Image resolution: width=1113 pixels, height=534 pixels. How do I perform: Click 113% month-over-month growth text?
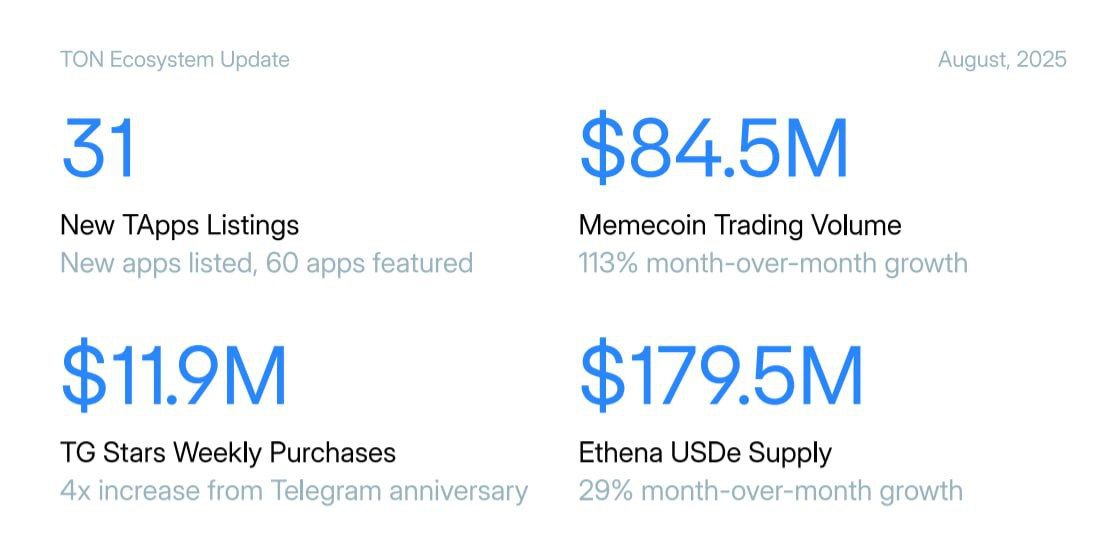[773, 263]
